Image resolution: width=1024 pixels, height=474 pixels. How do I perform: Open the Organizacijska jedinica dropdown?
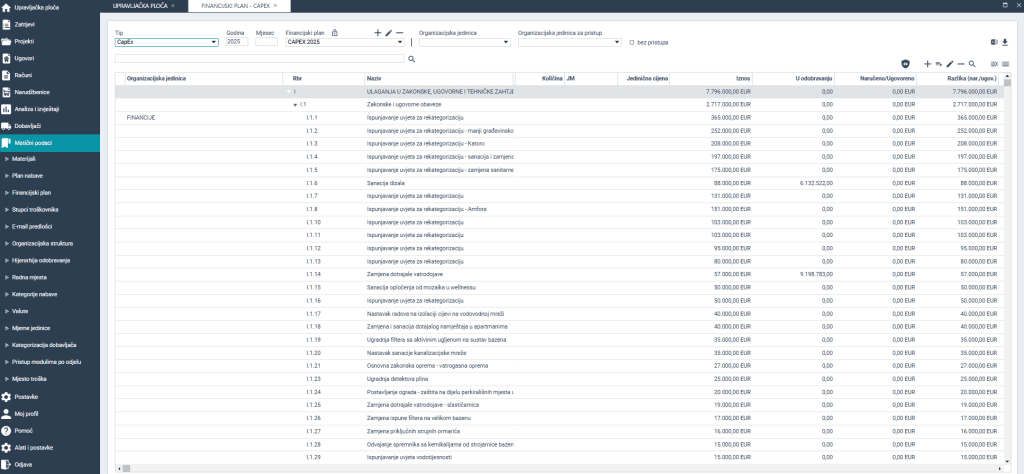(x=463, y=42)
